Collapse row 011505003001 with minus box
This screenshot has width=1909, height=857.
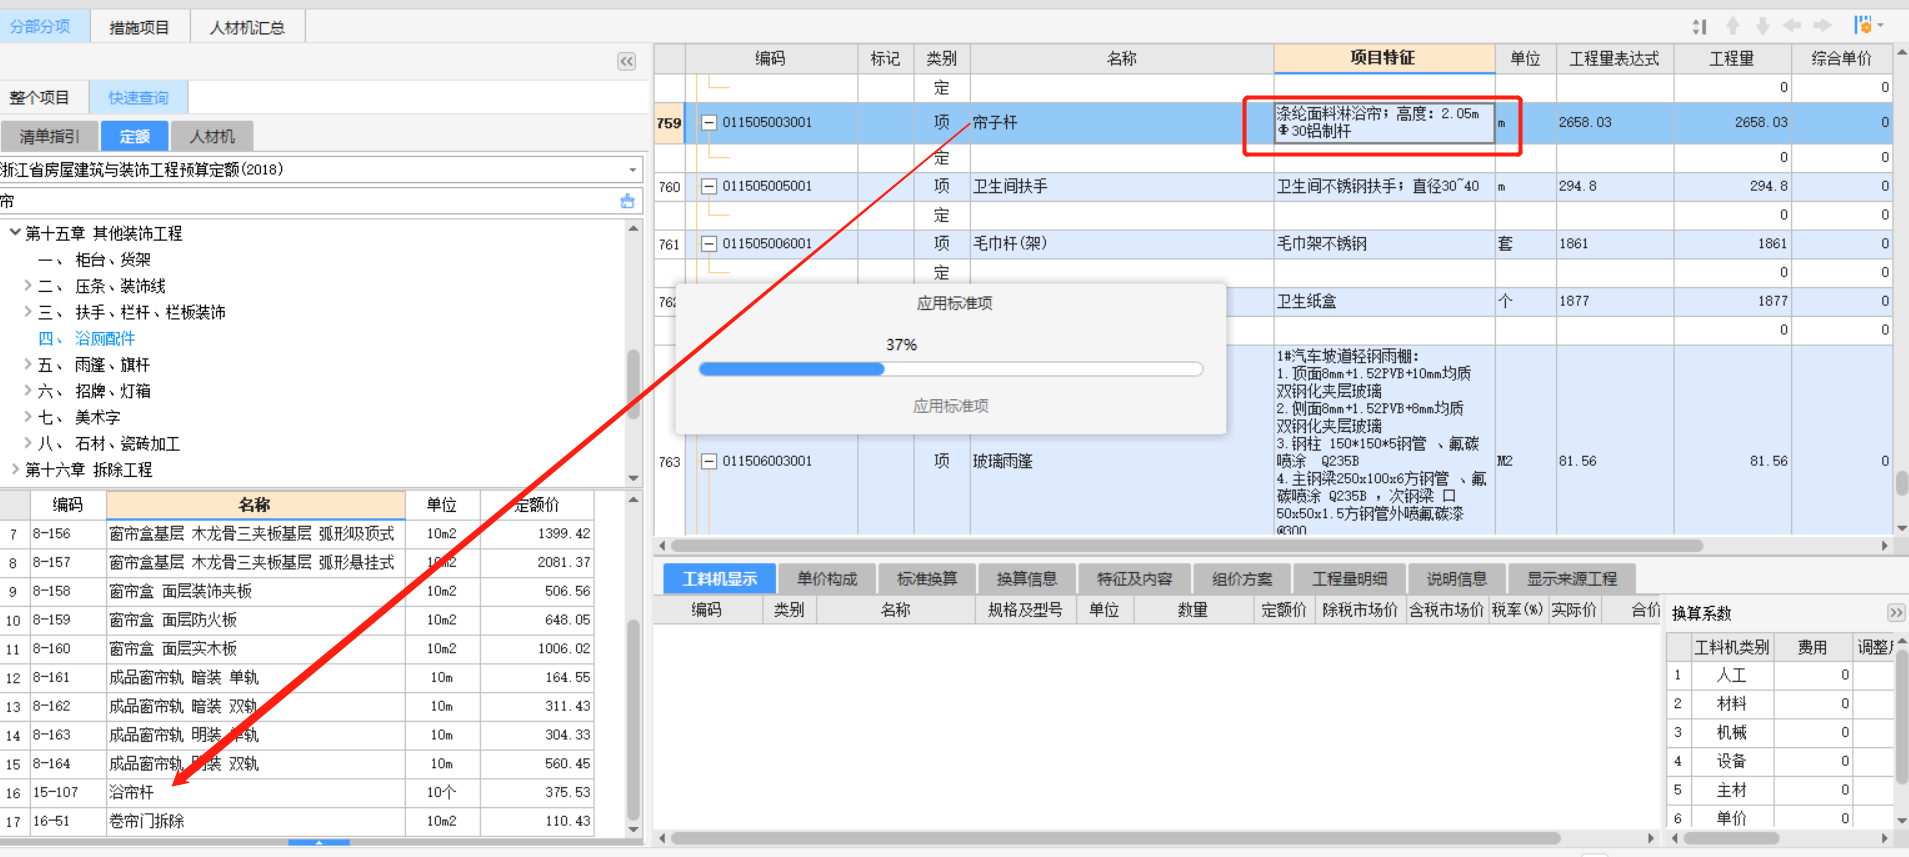(x=708, y=123)
